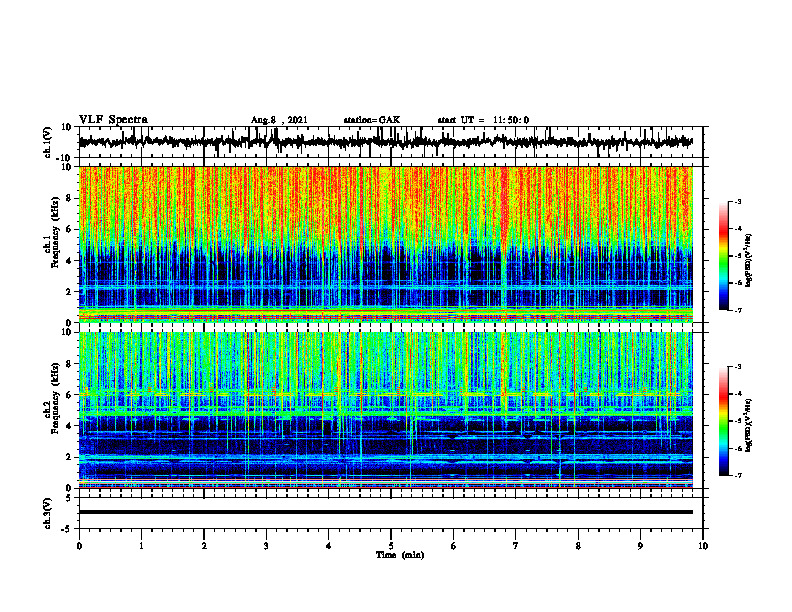Click time-axis tick label "9" at bottom
This screenshot has height=612, width=792.
[640, 546]
